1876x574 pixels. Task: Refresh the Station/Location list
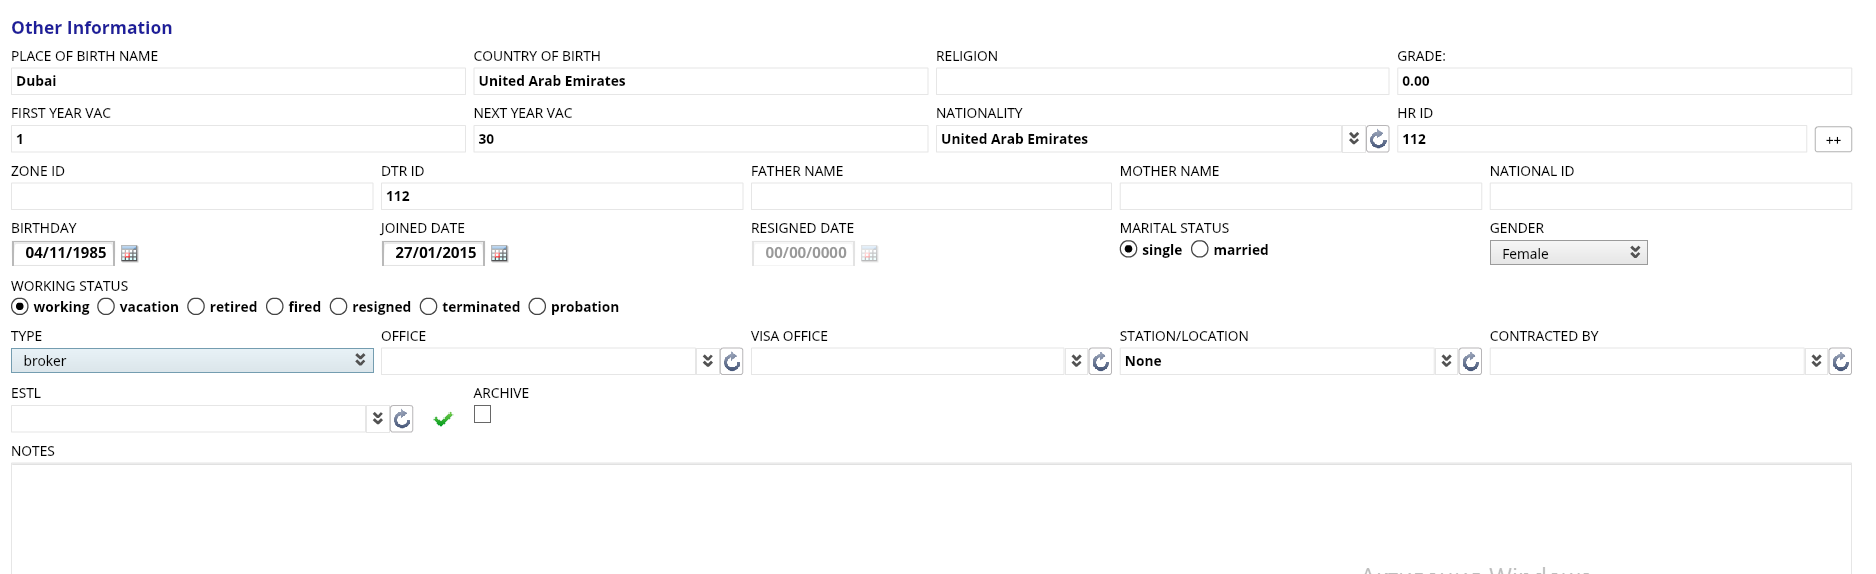[x=1470, y=361]
